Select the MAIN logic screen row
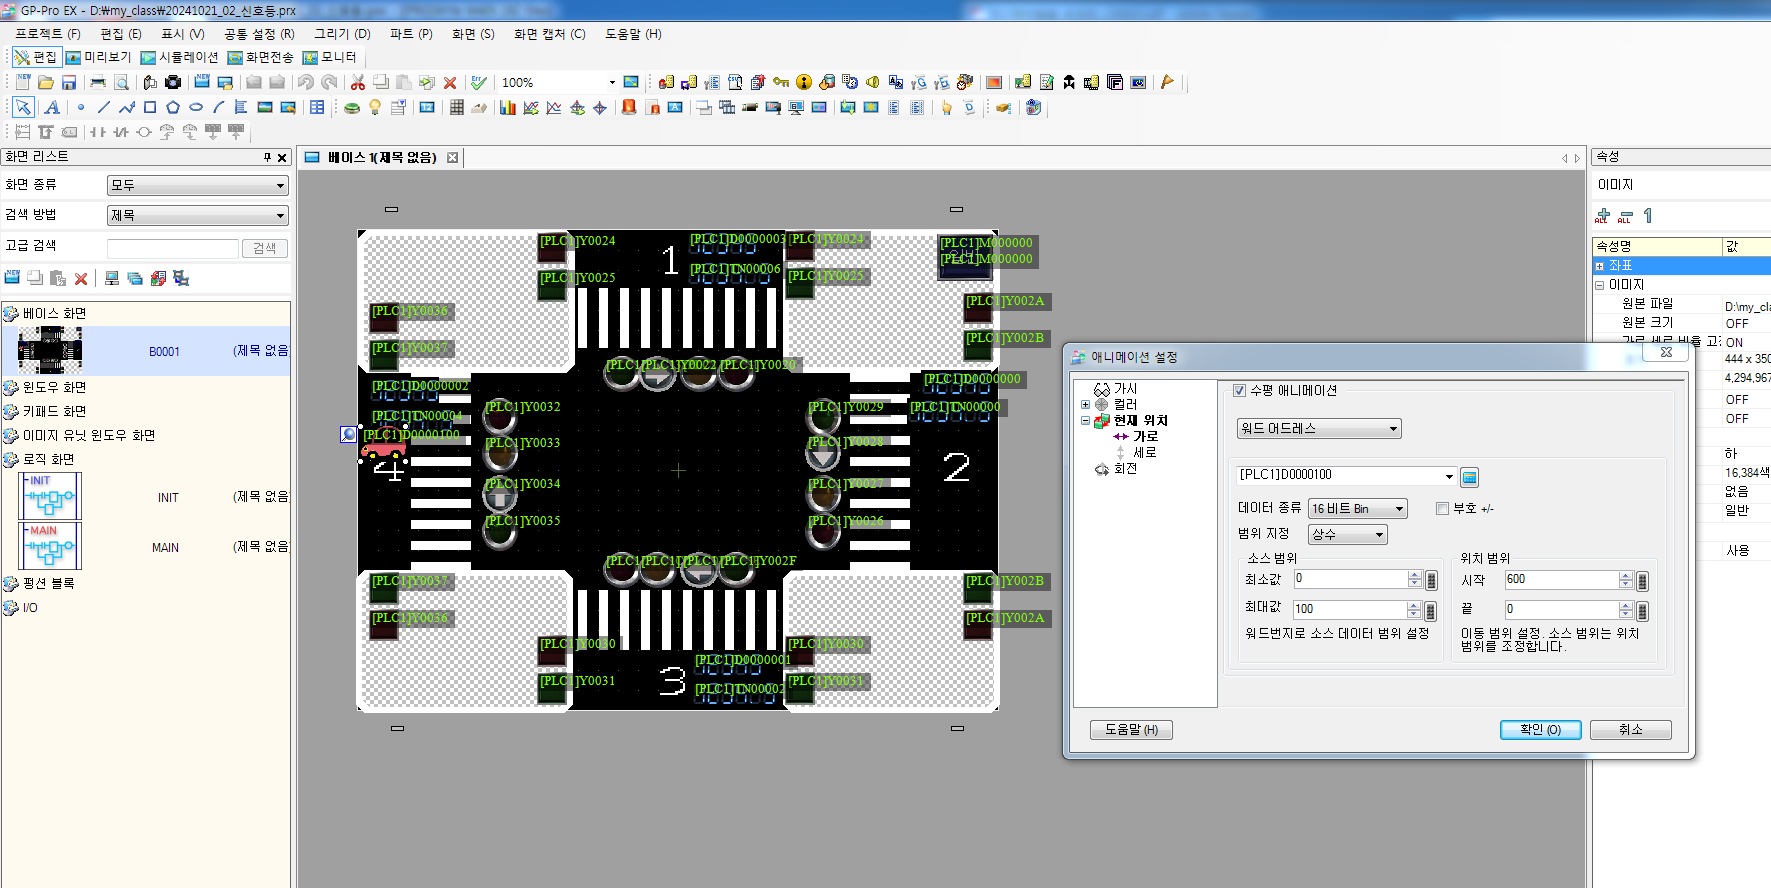This screenshot has height=888, width=1771. click(x=146, y=547)
